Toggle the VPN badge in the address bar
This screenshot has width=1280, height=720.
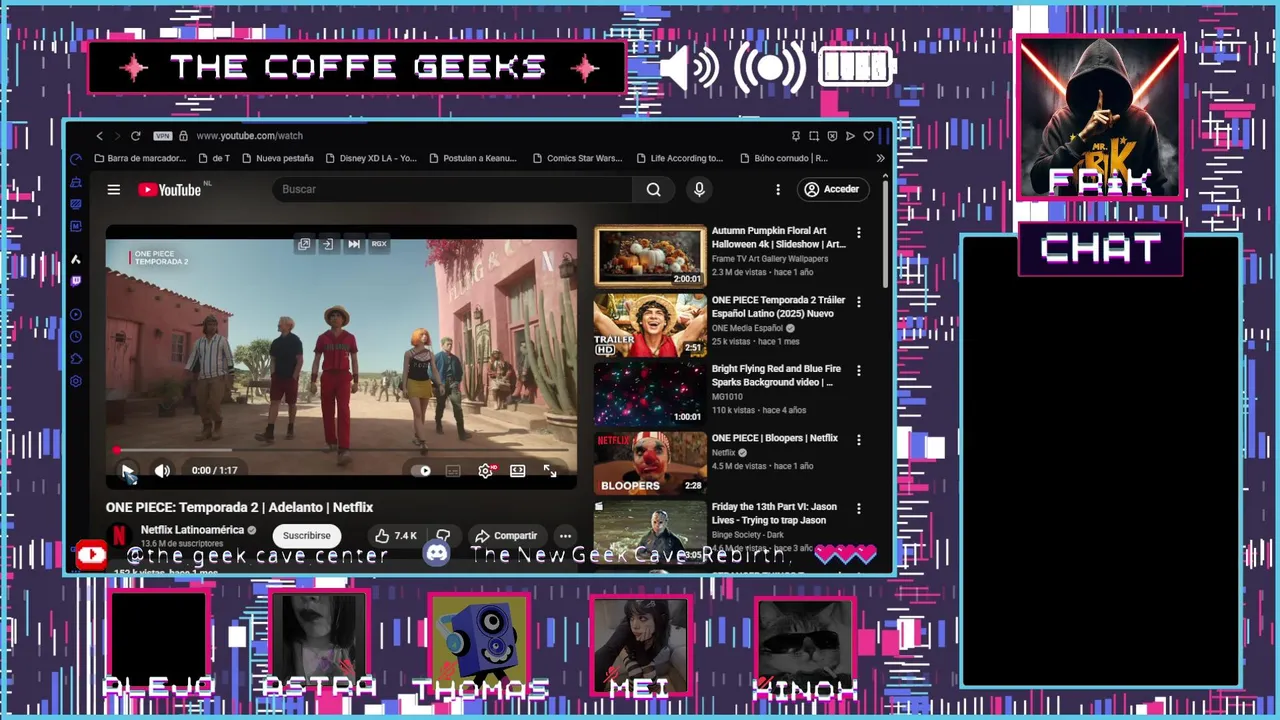[163, 136]
